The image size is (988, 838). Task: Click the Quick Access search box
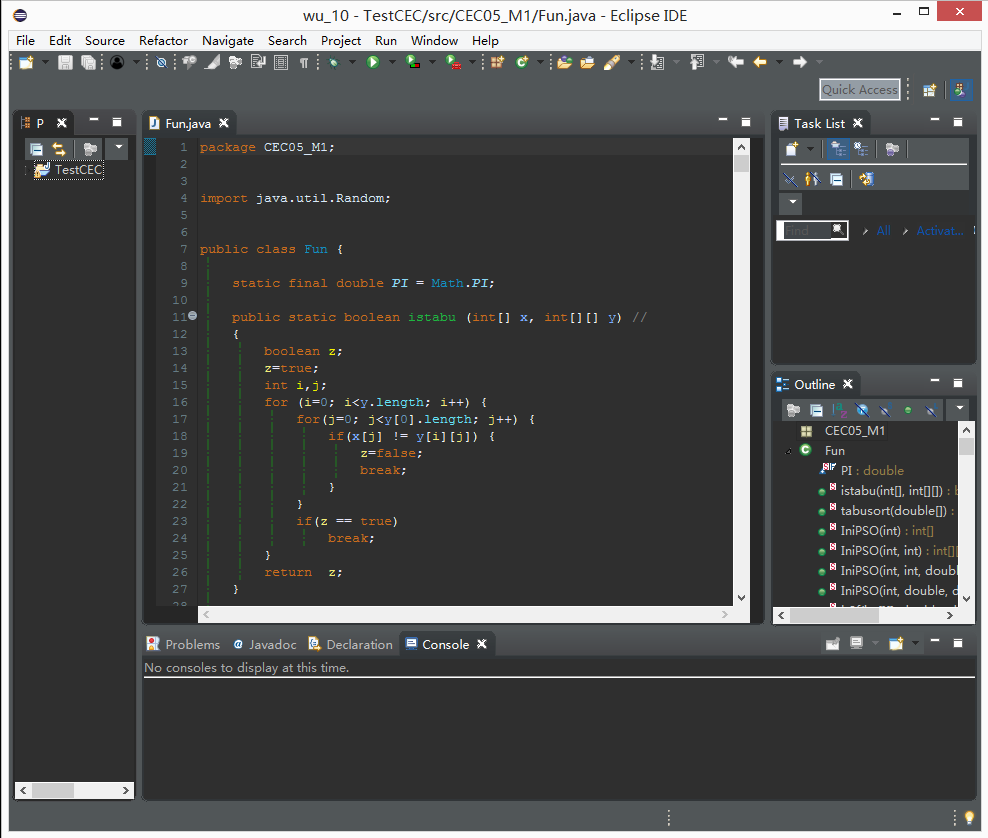pos(859,90)
